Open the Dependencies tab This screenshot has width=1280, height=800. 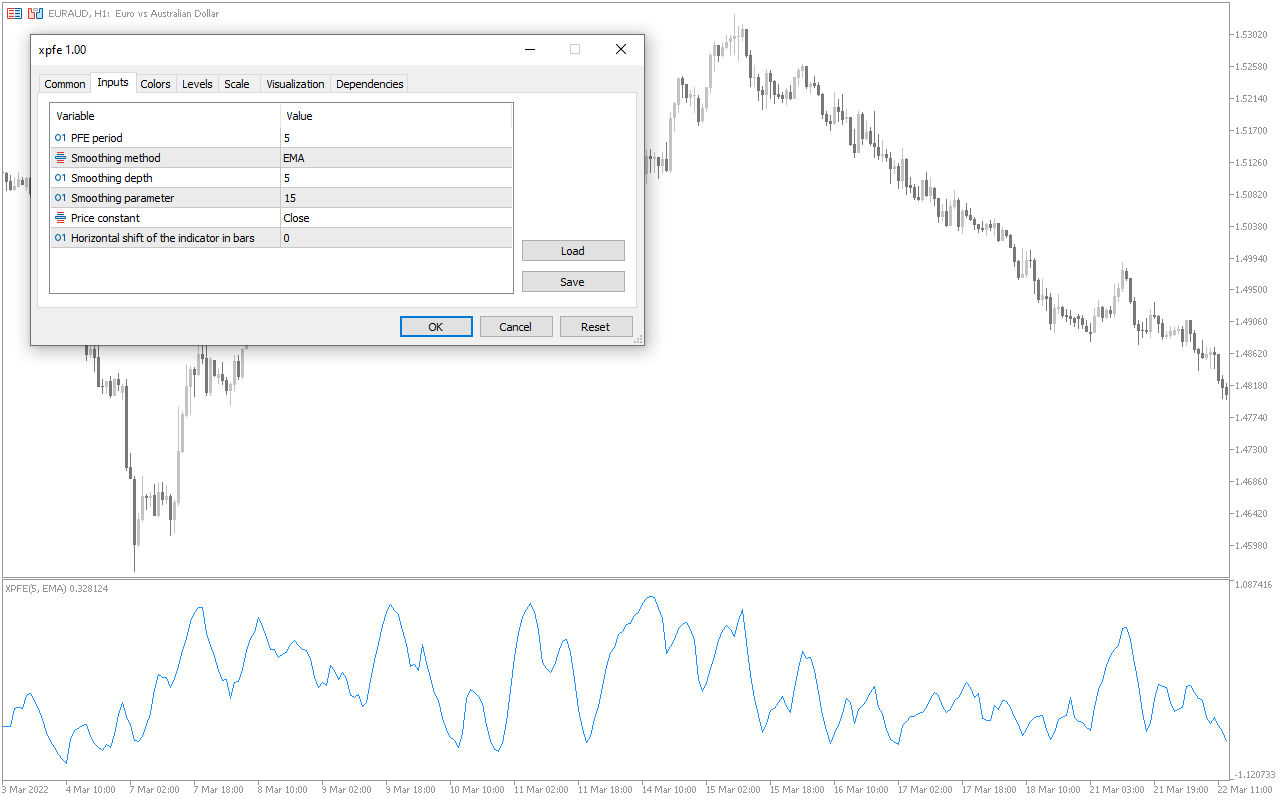tap(370, 84)
